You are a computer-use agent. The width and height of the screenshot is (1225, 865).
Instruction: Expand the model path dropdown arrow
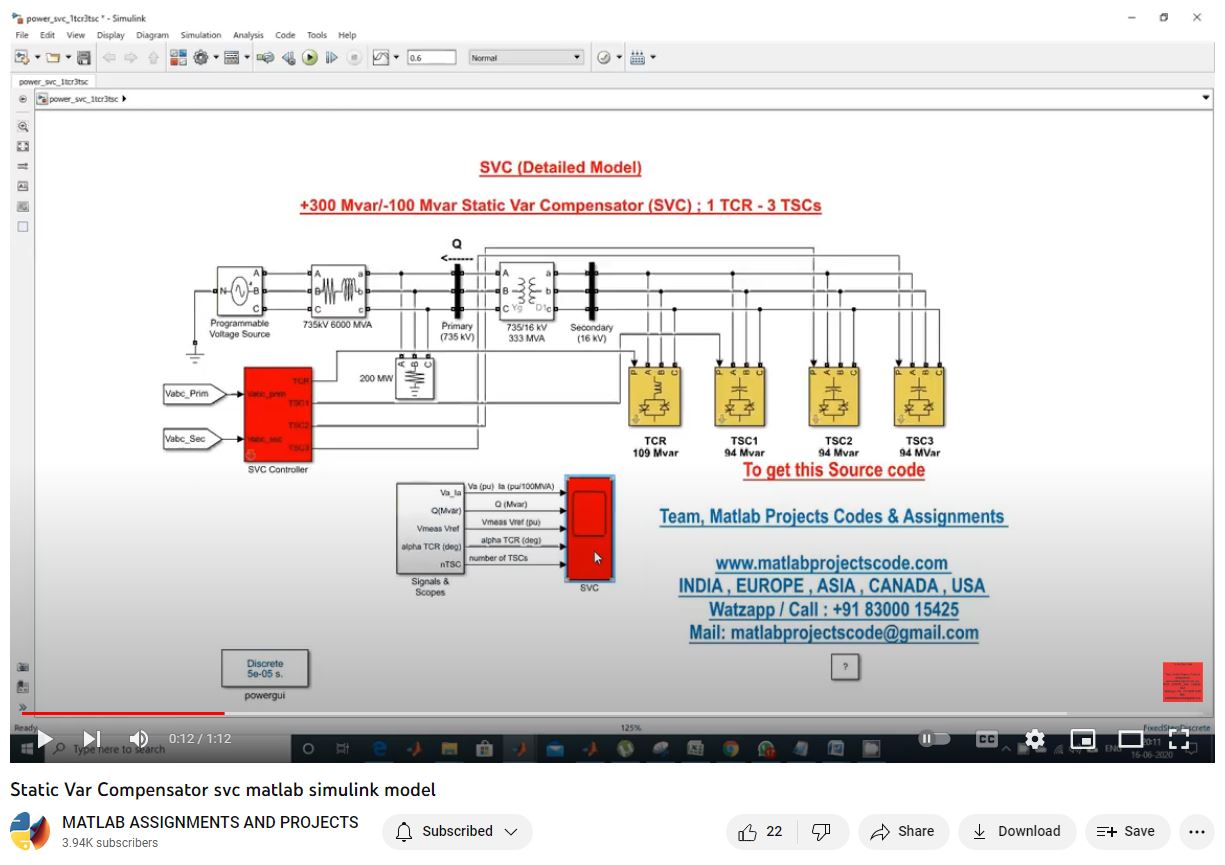tap(1205, 98)
